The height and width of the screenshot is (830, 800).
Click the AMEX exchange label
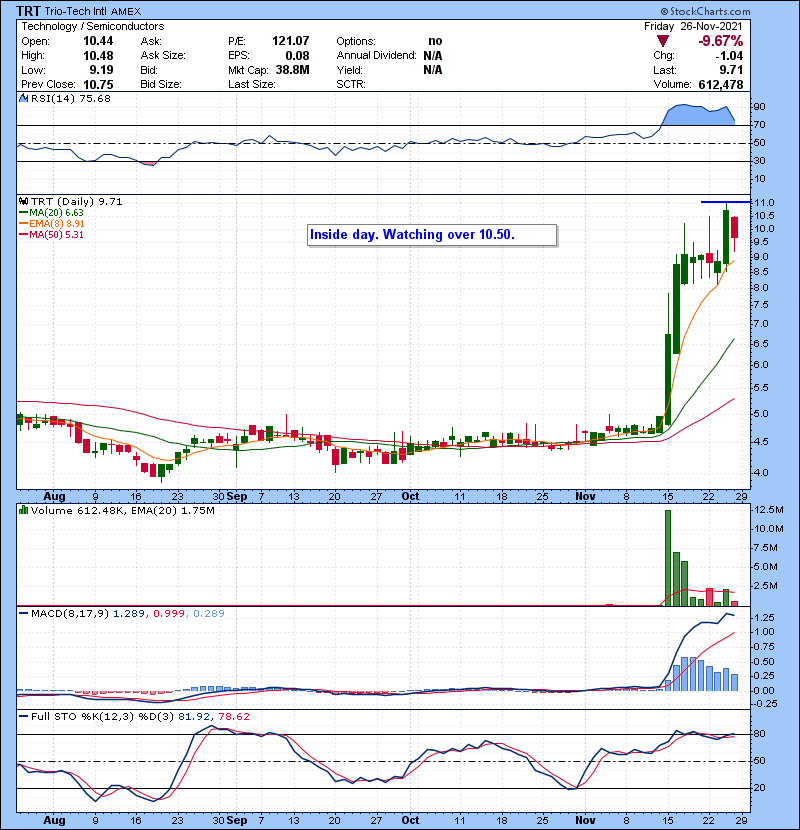tap(126, 12)
